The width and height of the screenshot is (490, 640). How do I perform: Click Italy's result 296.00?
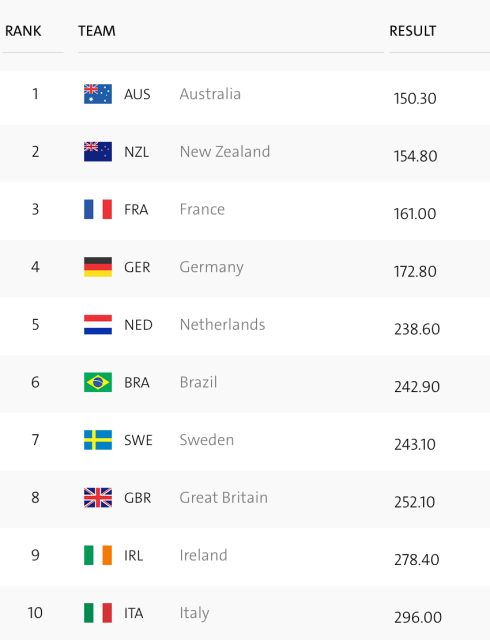(418, 617)
